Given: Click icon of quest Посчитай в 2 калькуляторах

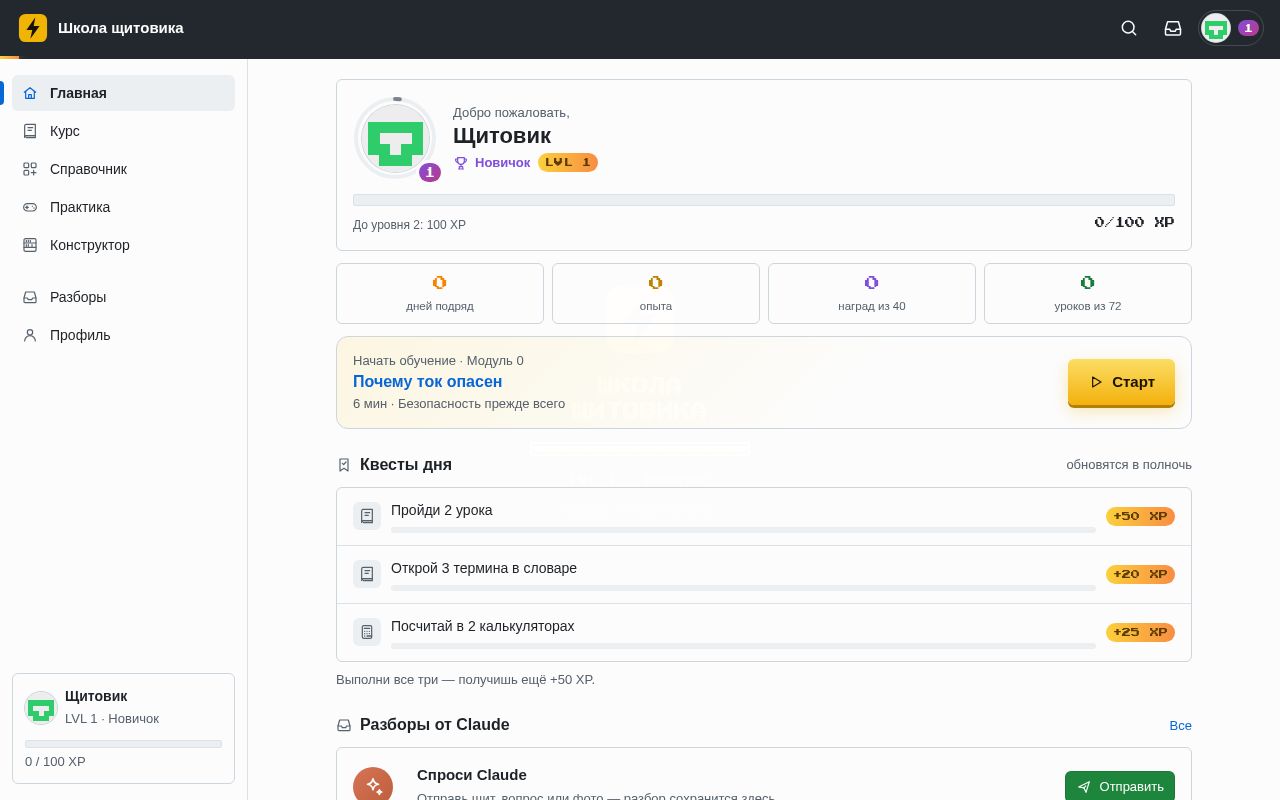Looking at the screenshot, I should click(x=367, y=632).
